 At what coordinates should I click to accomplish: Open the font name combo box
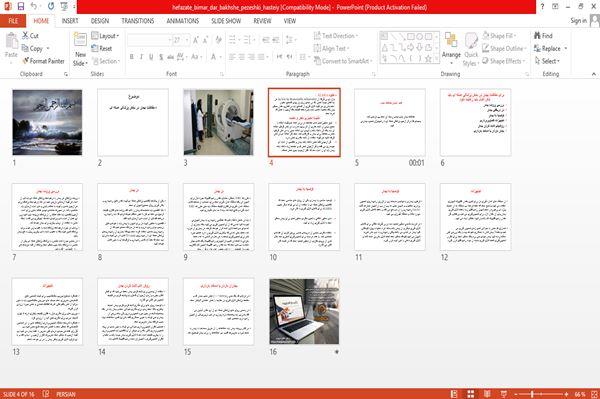[x=149, y=40]
